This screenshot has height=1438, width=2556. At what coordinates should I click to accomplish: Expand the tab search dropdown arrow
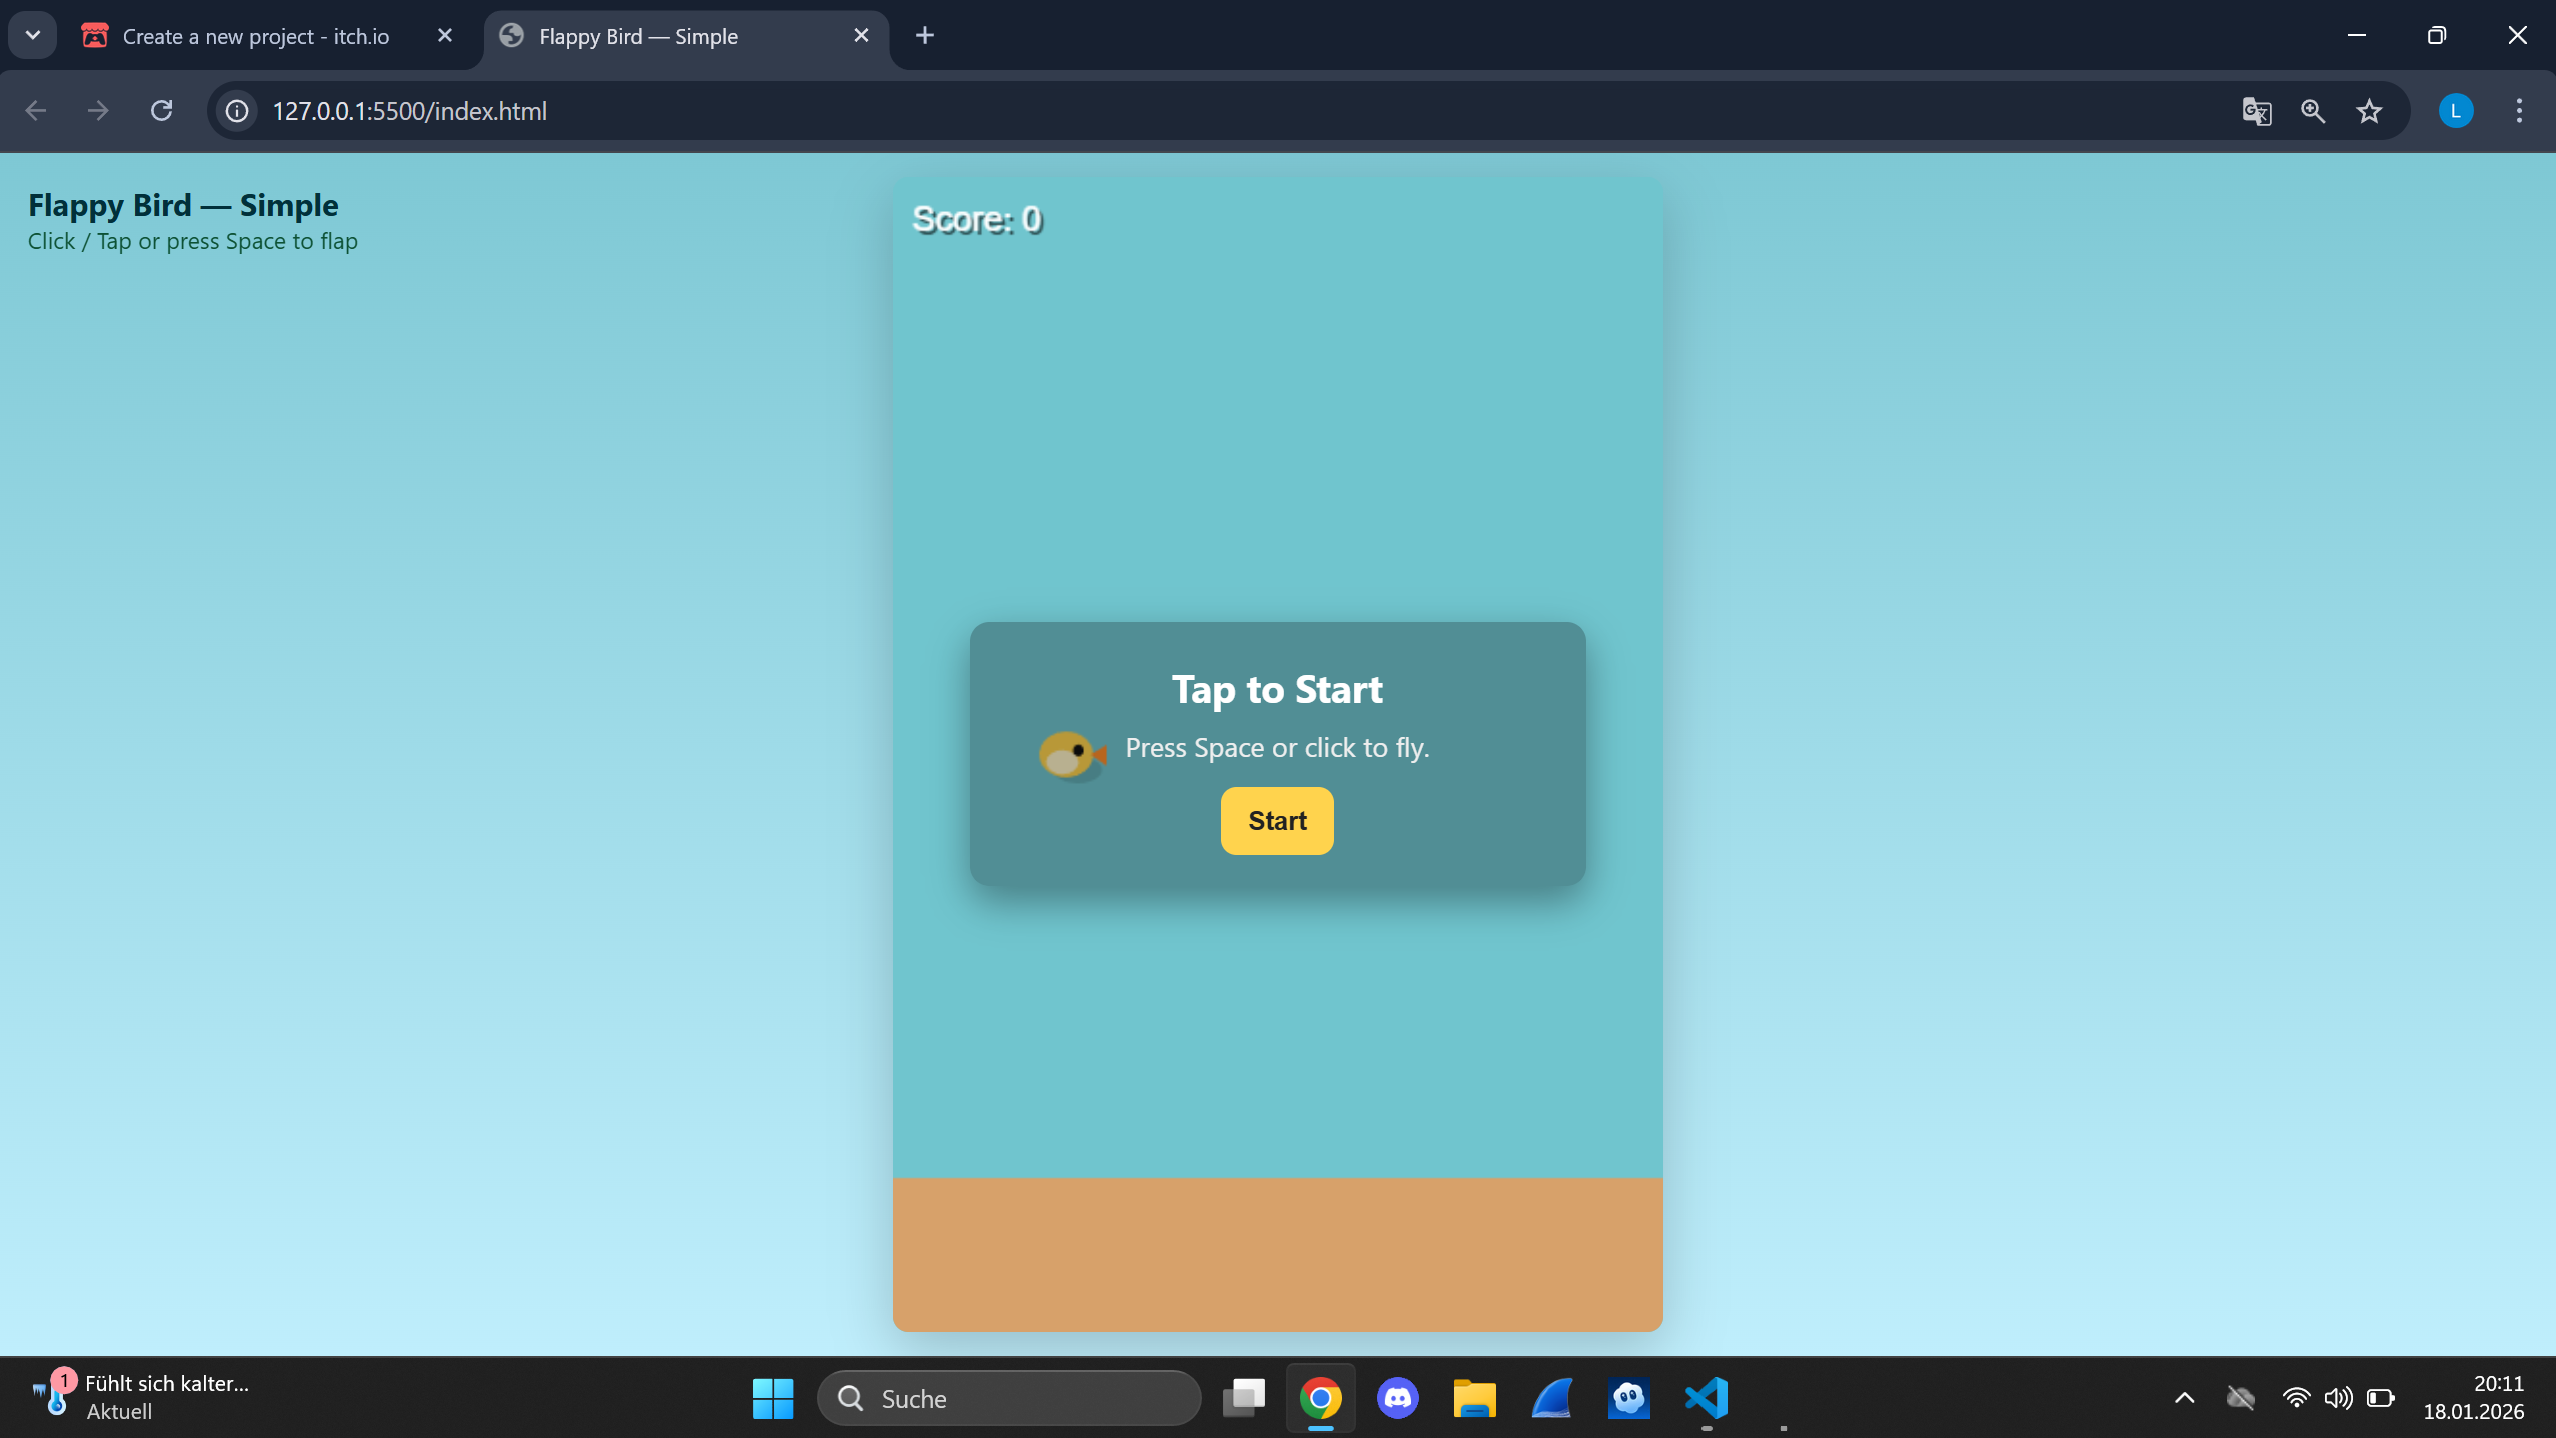coord(32,36)
